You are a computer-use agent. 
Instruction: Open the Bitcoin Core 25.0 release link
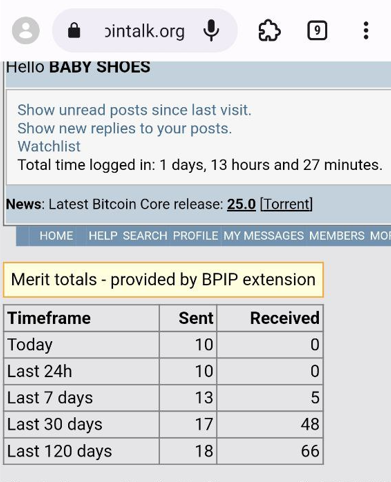coord(241,204)
